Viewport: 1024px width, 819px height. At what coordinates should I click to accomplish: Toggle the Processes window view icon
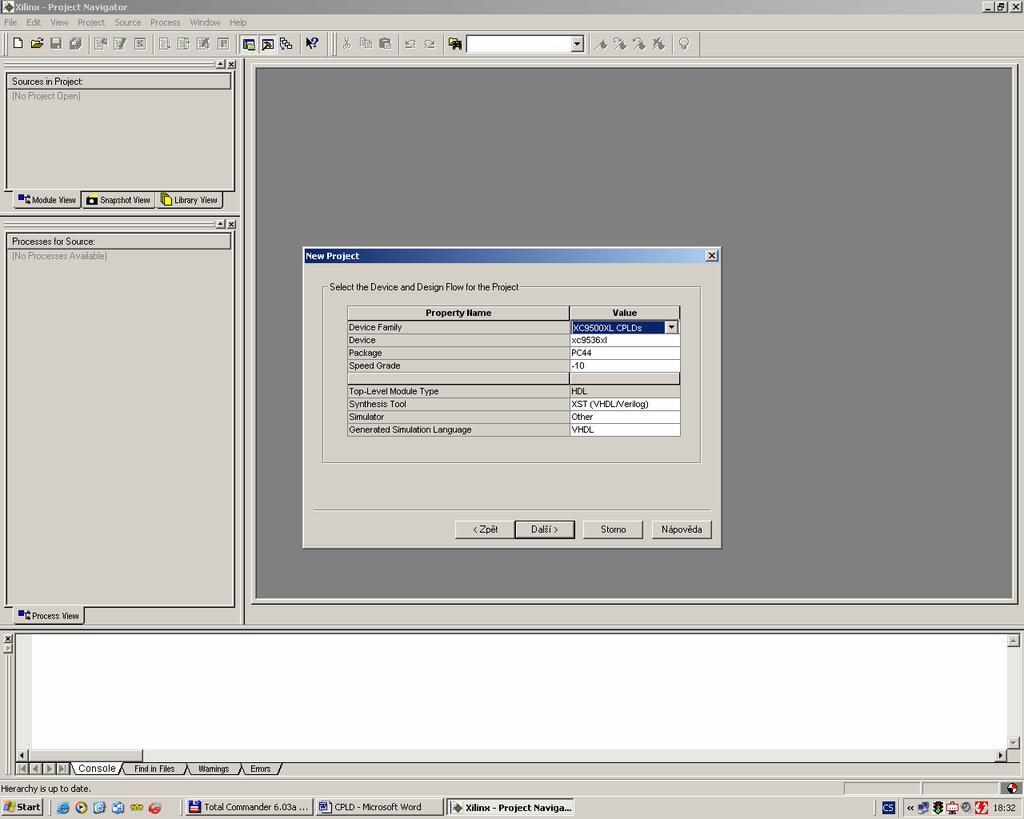tap(268, 44)
